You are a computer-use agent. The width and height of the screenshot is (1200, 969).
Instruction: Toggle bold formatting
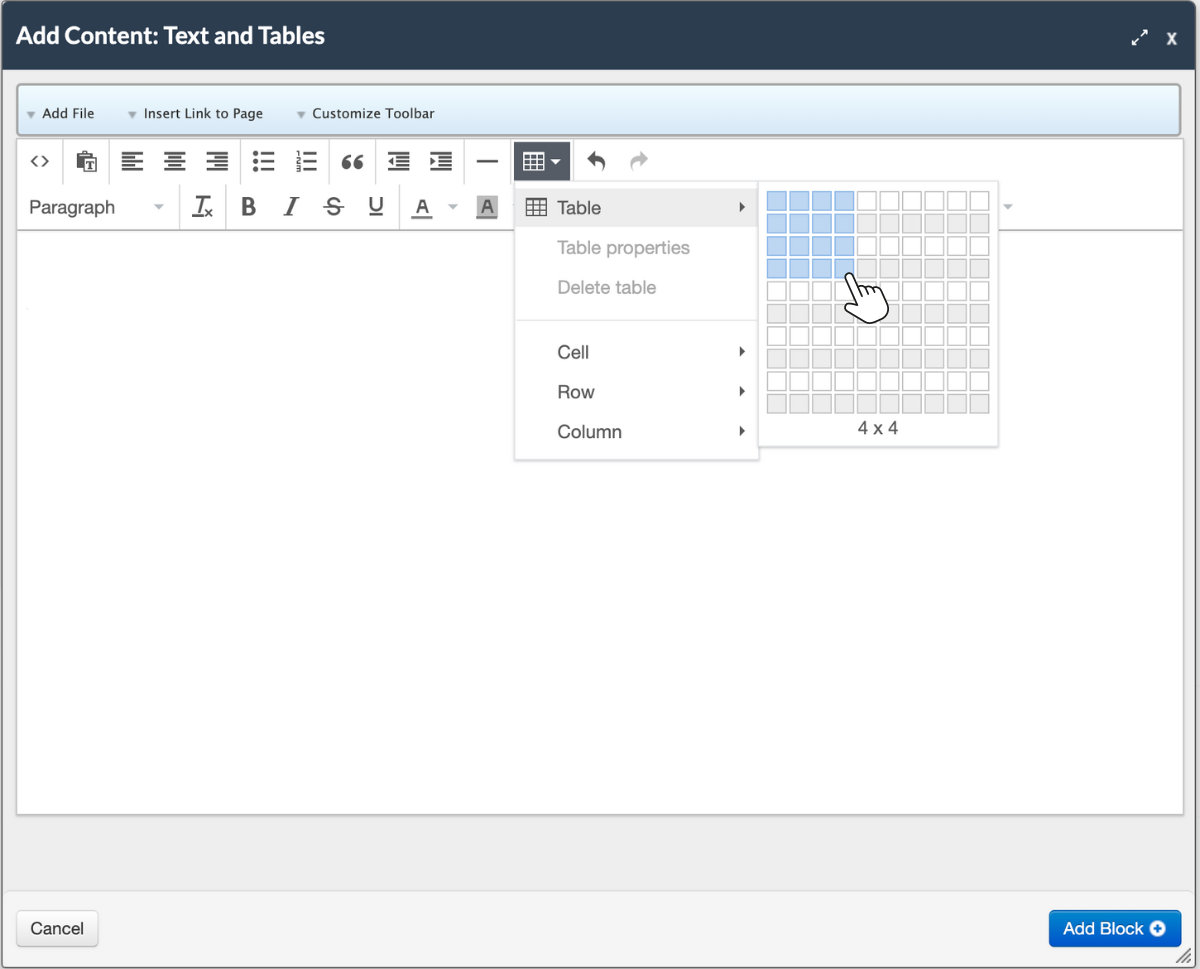(249, 207)
